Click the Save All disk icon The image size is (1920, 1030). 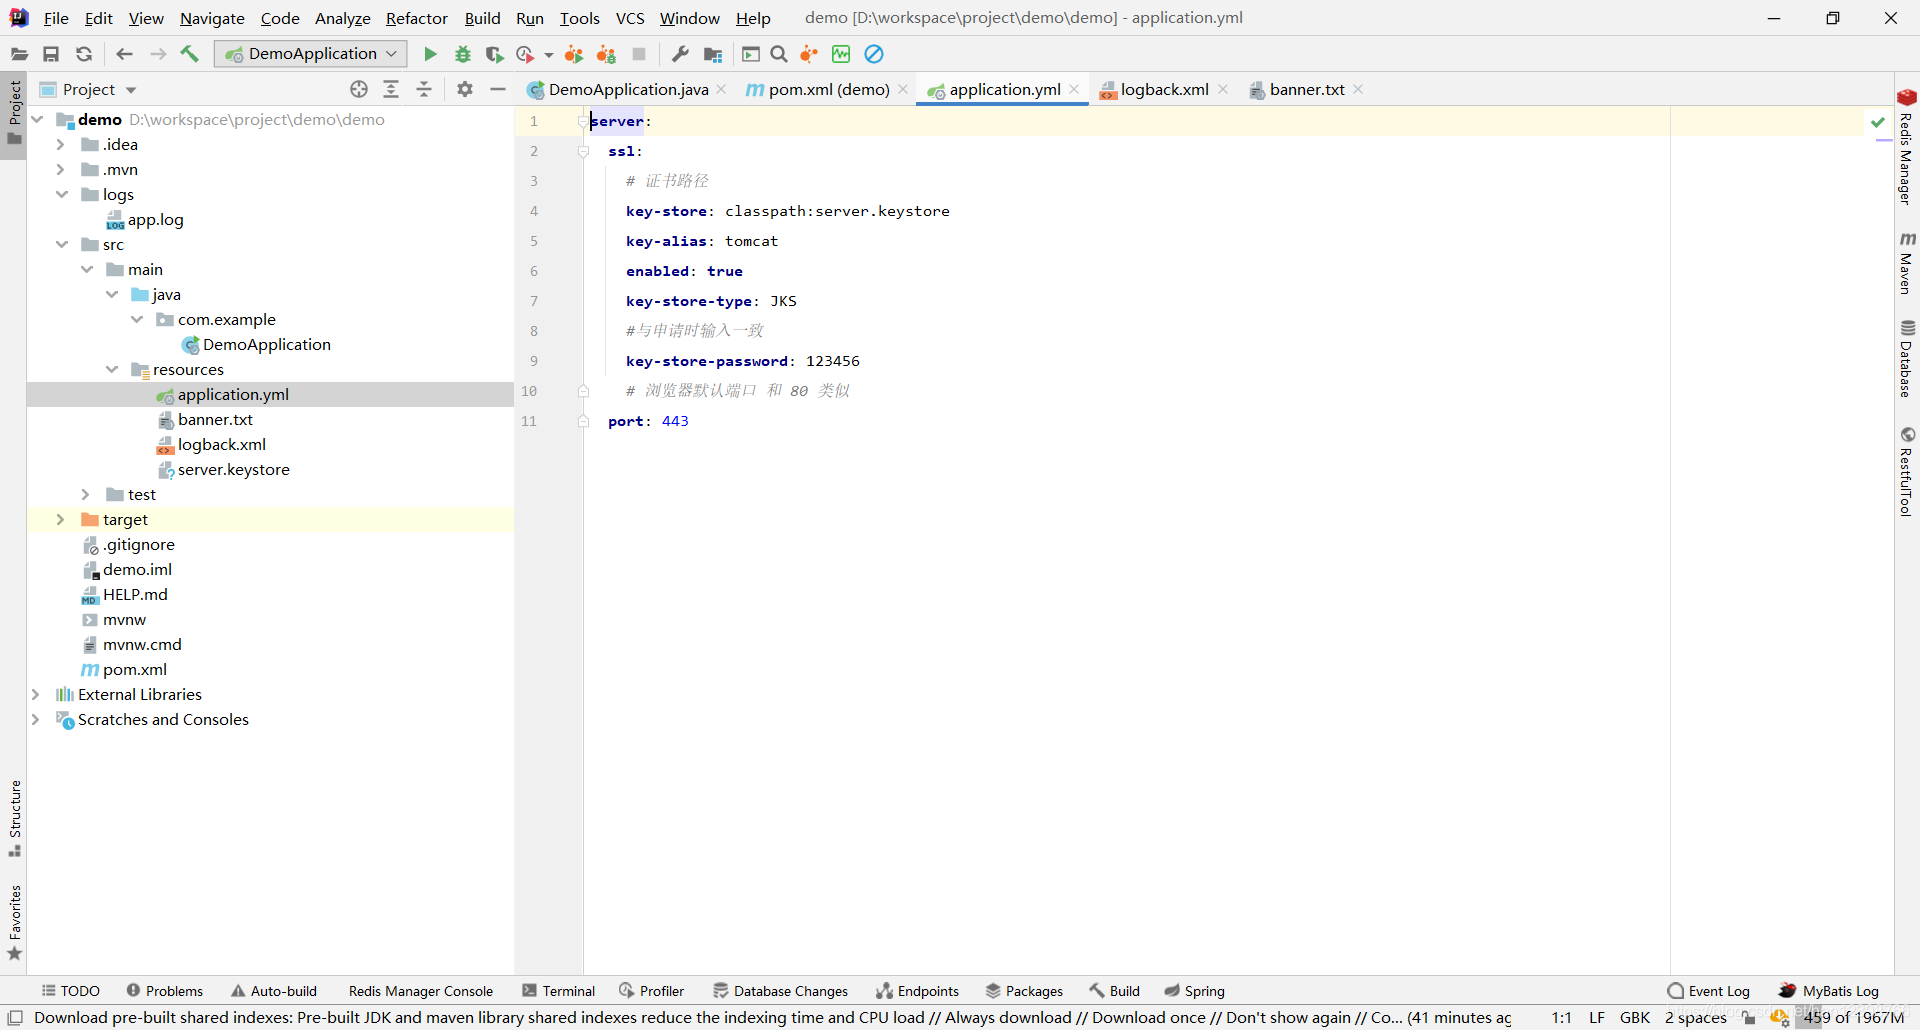pyautogui.click(x=51, y=54)
